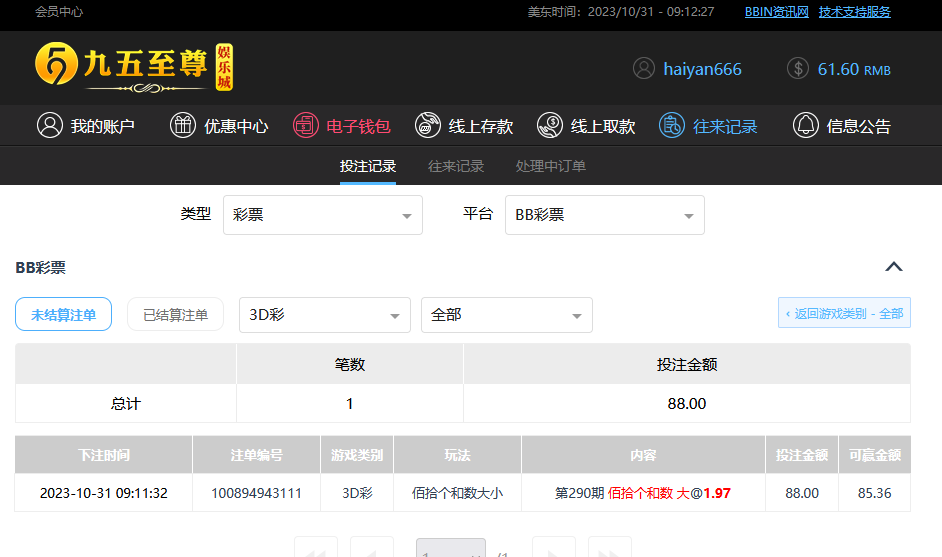942x557 pixels.
Task: Open the 电子钱包 wallet icon
Action: click(305, 125)
